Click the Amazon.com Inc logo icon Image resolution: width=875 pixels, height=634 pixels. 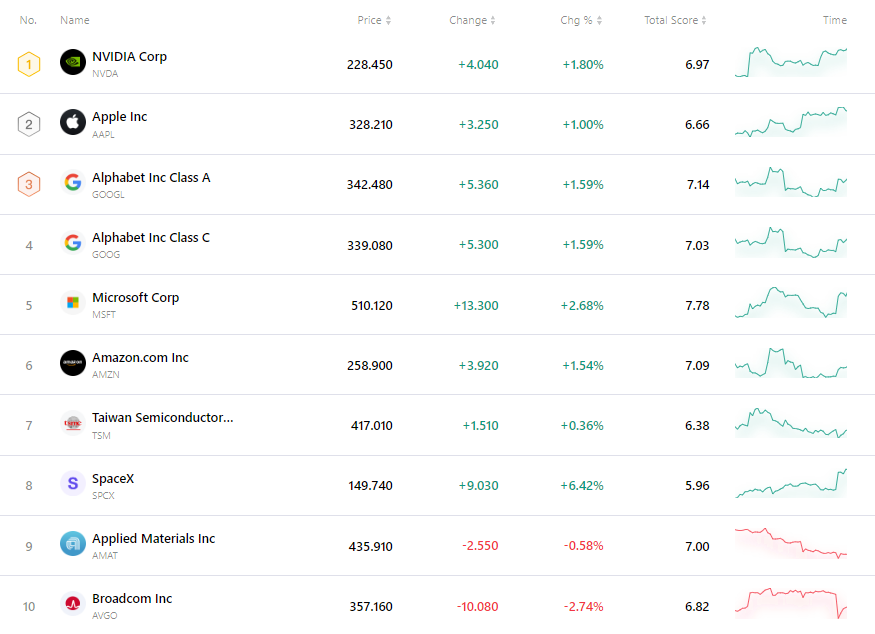tap(73, 363)
